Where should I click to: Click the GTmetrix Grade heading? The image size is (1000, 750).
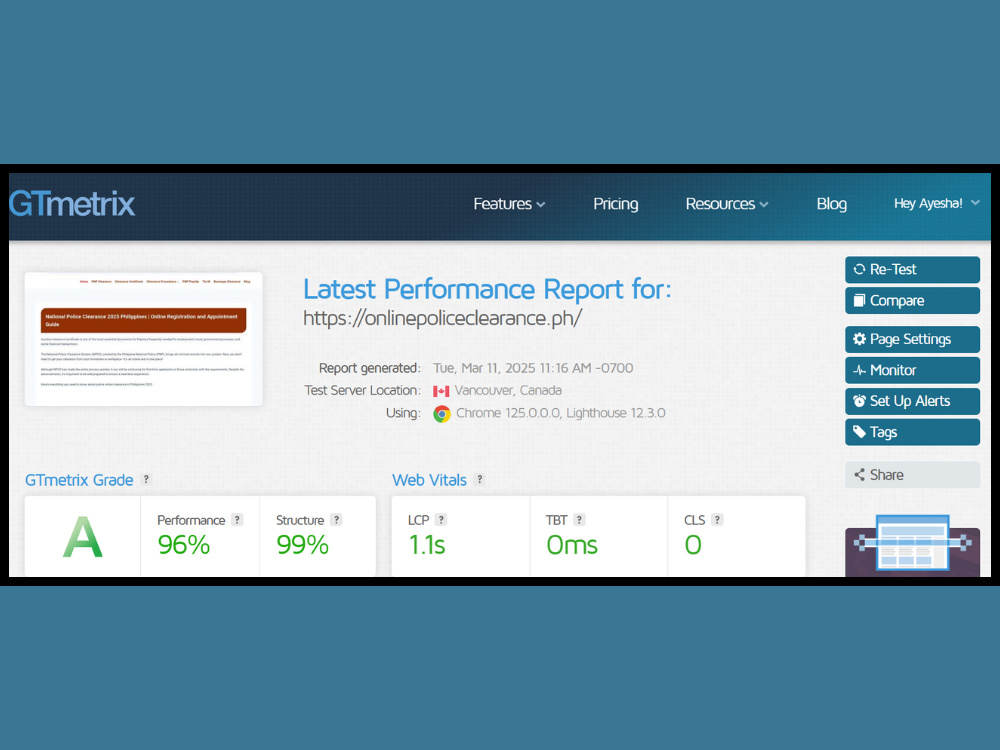point(79,480)
